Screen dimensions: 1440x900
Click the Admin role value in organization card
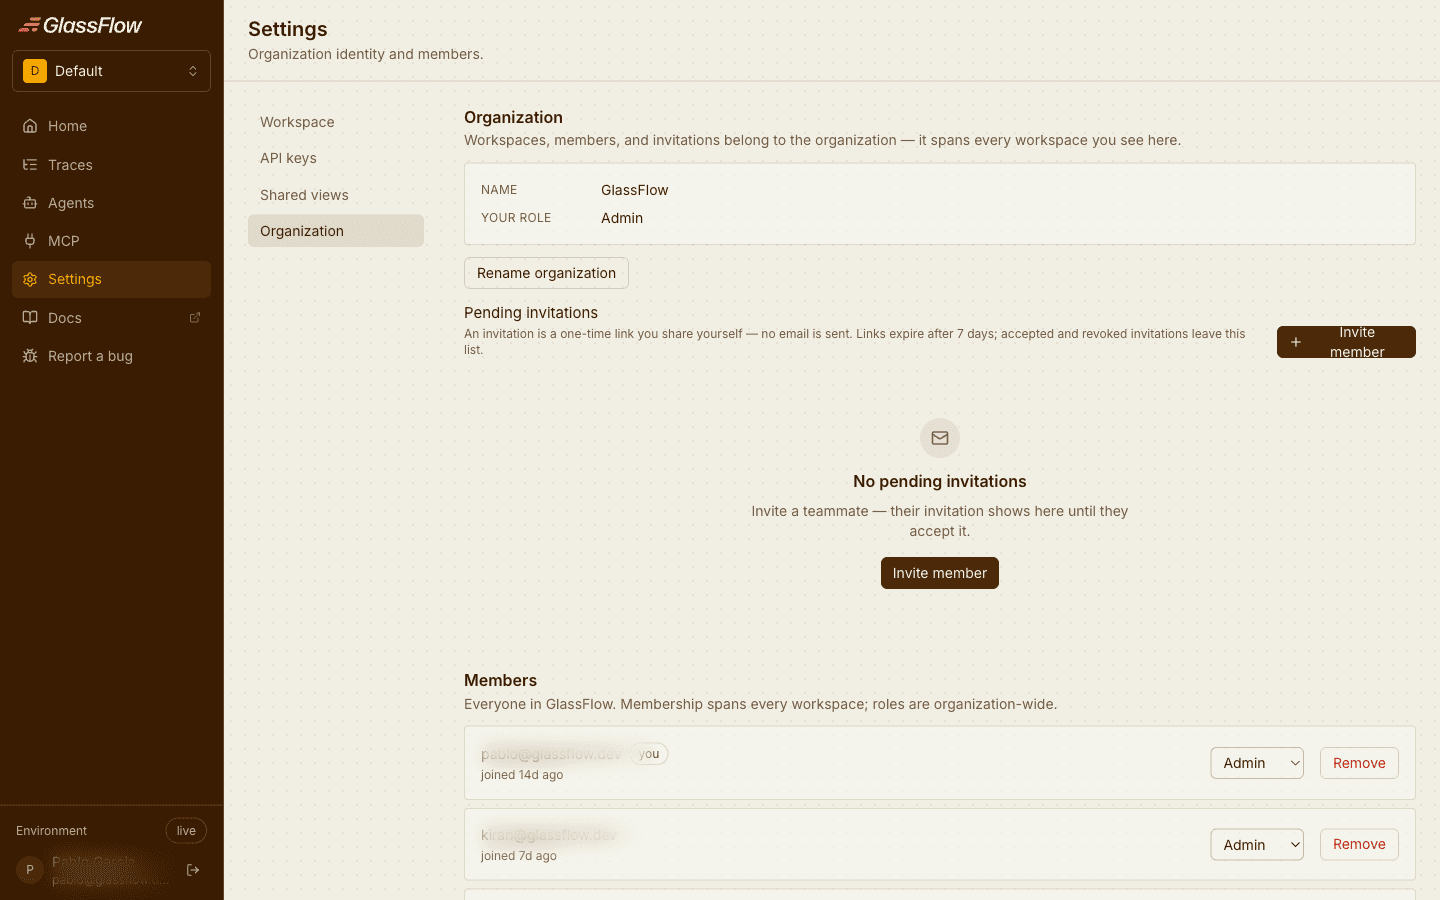622,218
